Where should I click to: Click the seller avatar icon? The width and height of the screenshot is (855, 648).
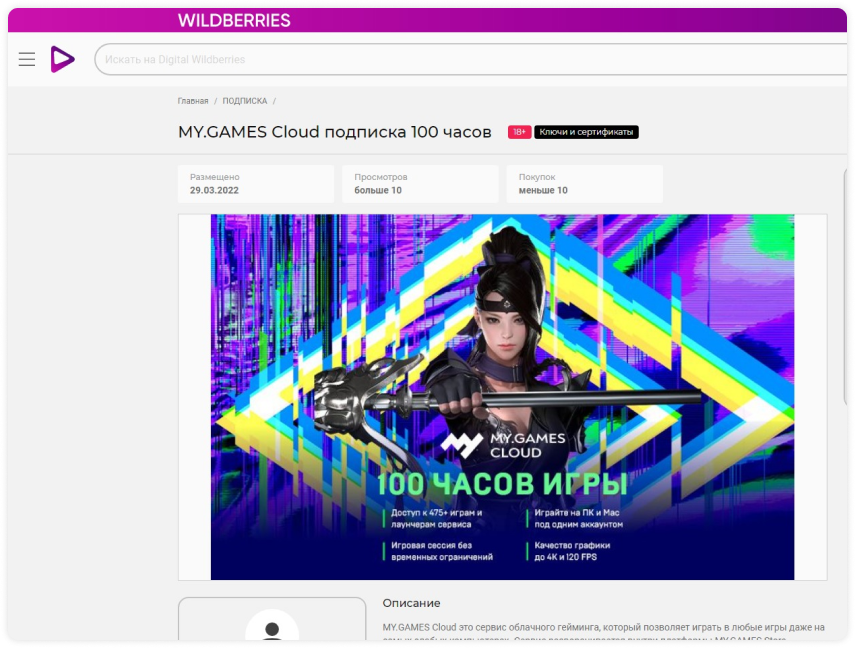pyautogui.click(x=272, y=627)
